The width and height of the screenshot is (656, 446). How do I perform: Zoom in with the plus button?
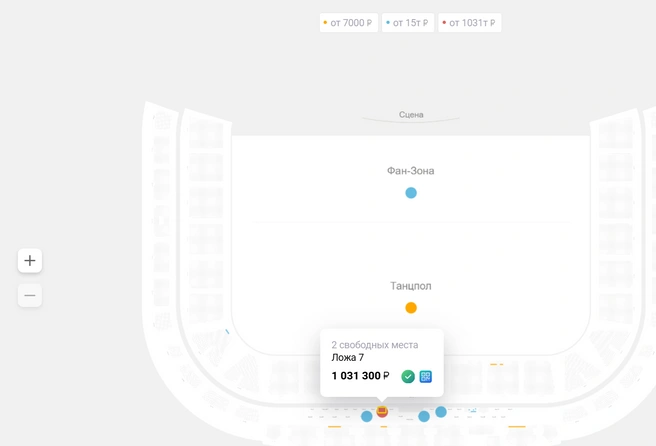click(30, 261)
